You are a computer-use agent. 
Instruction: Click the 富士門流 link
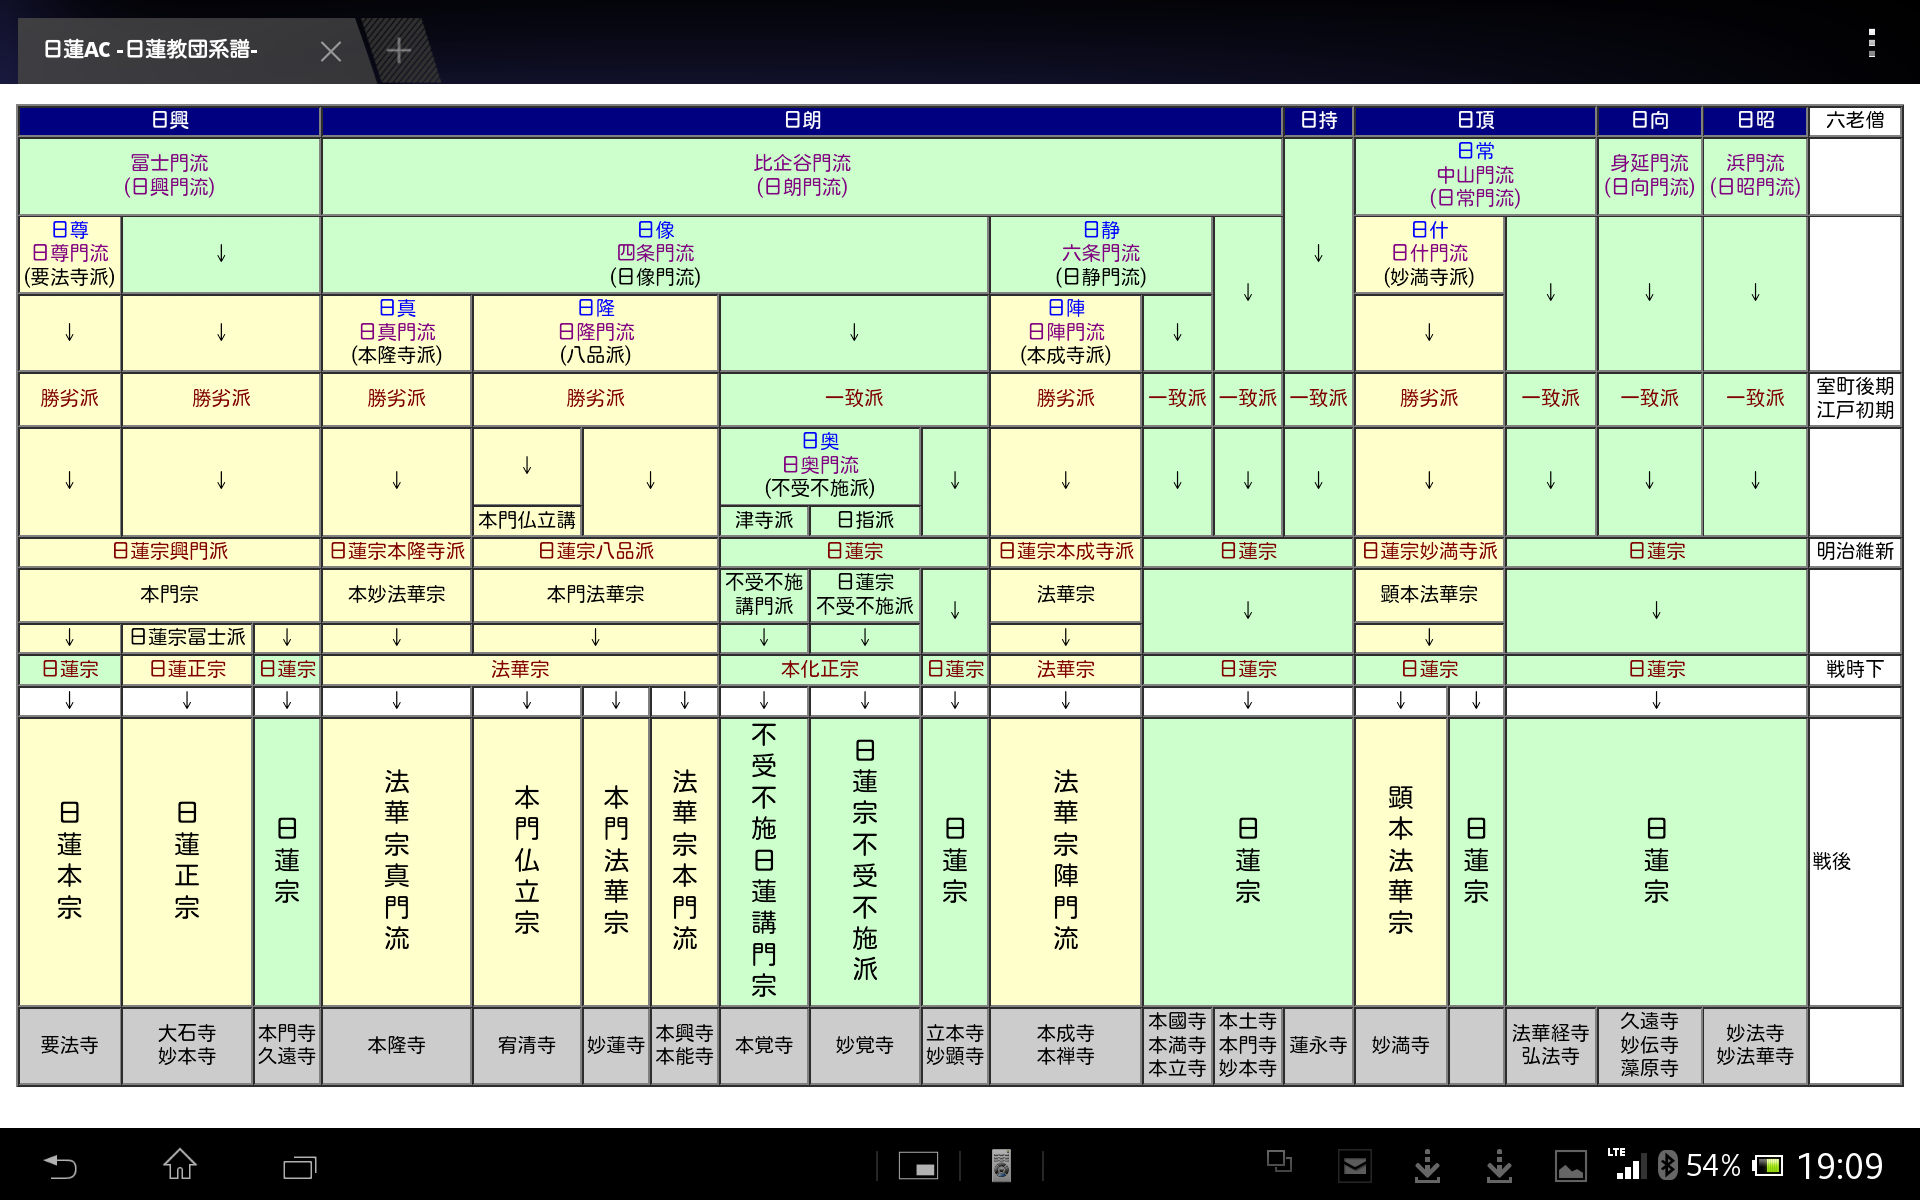[170, 163]
